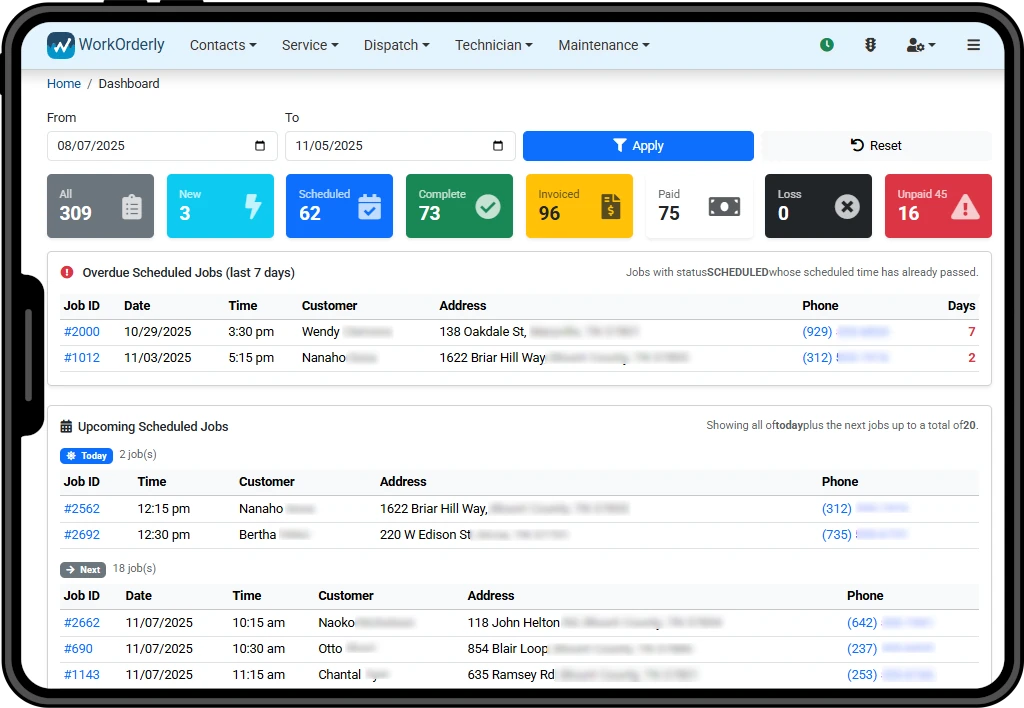Viewport: 1024px width, 708px height.
Task: Open the user settings dropdown
Action: 920,45
